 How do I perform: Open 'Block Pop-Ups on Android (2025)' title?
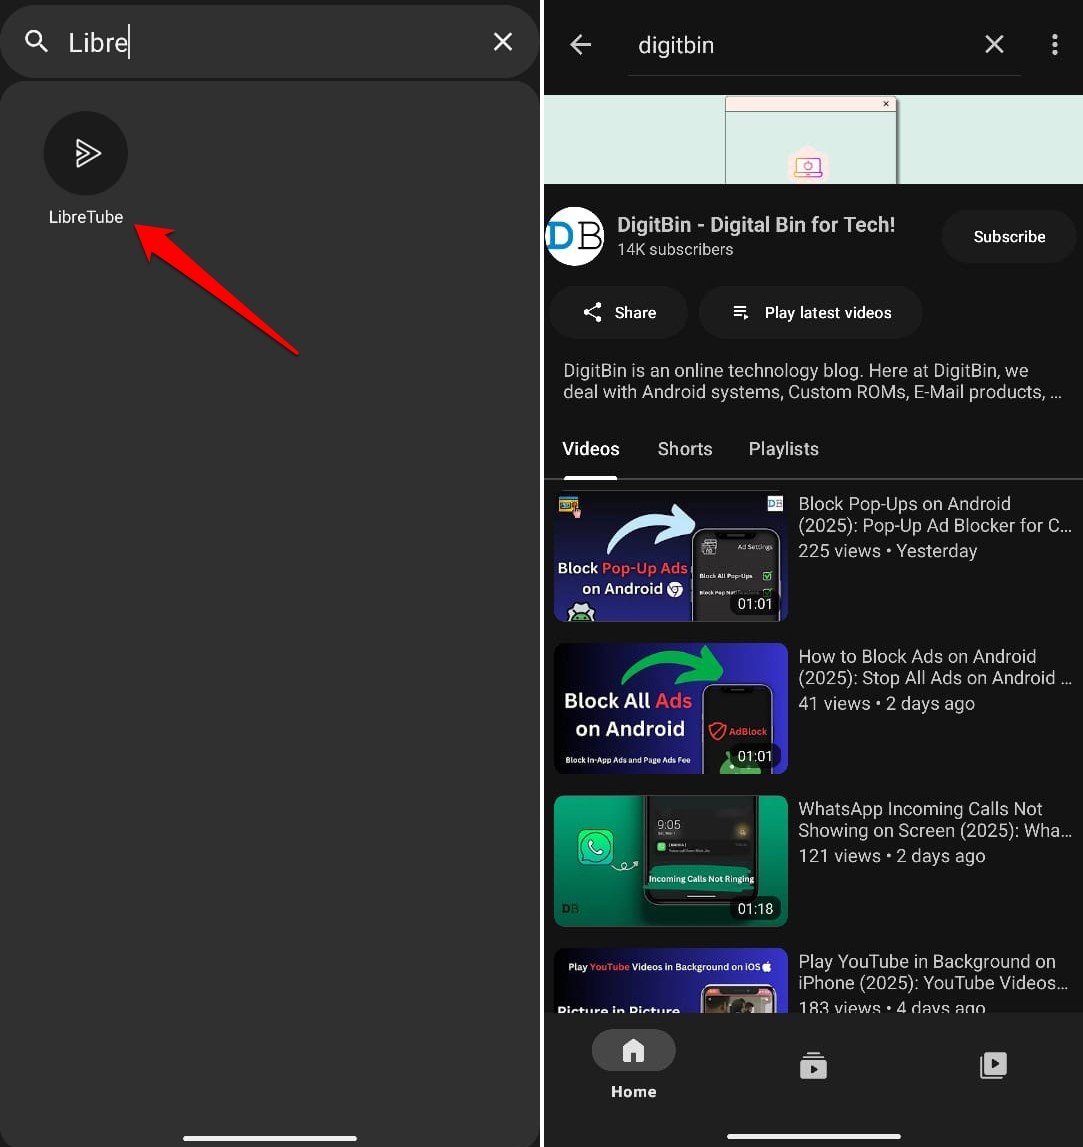[x=935, y=515]
